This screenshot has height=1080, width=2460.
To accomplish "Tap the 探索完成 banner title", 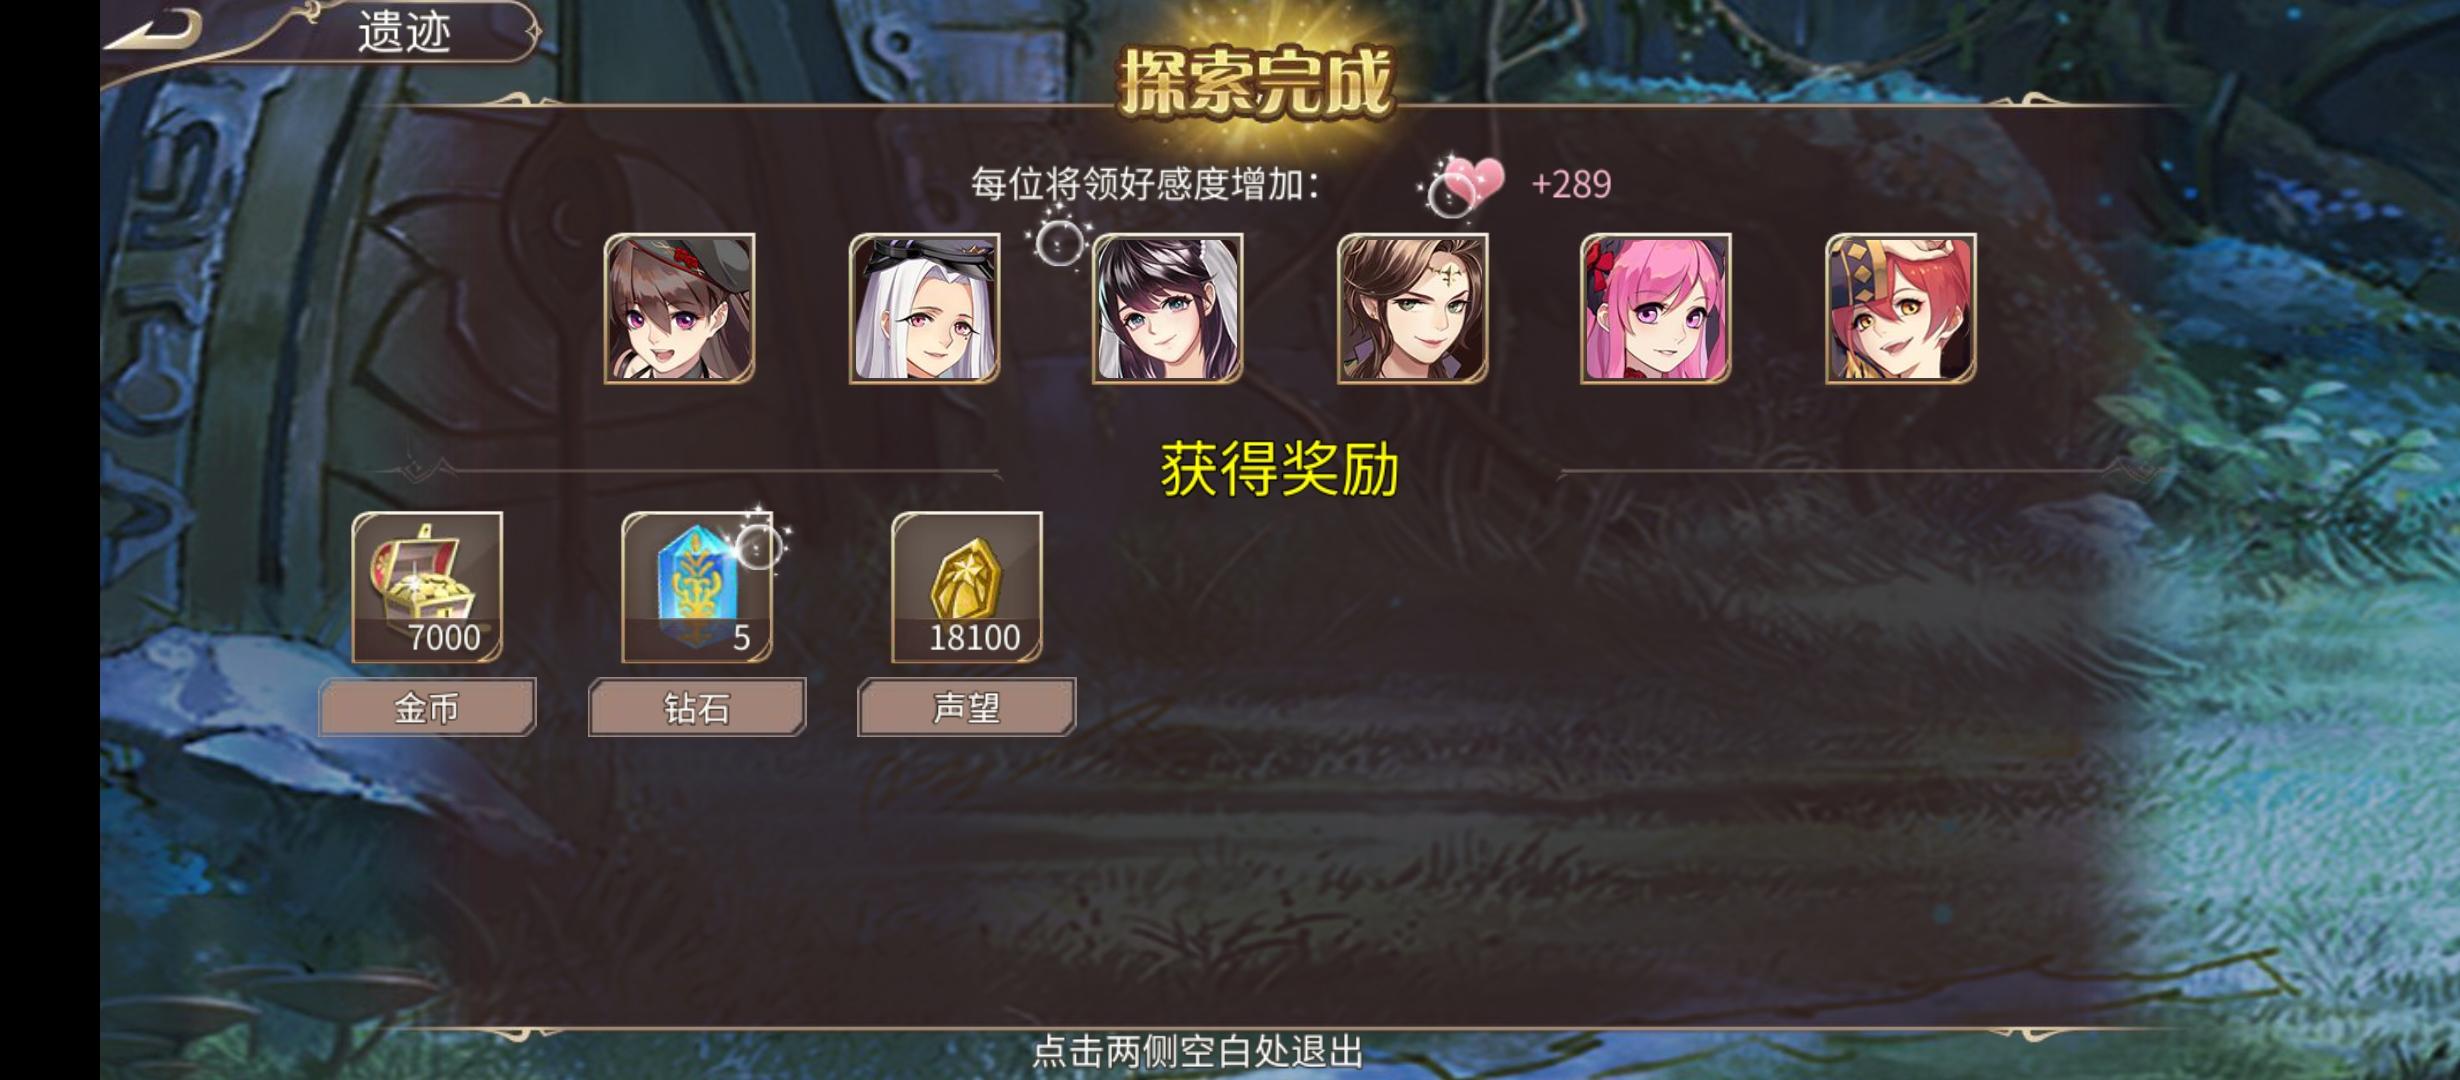I will click(x=1256, y=80).
